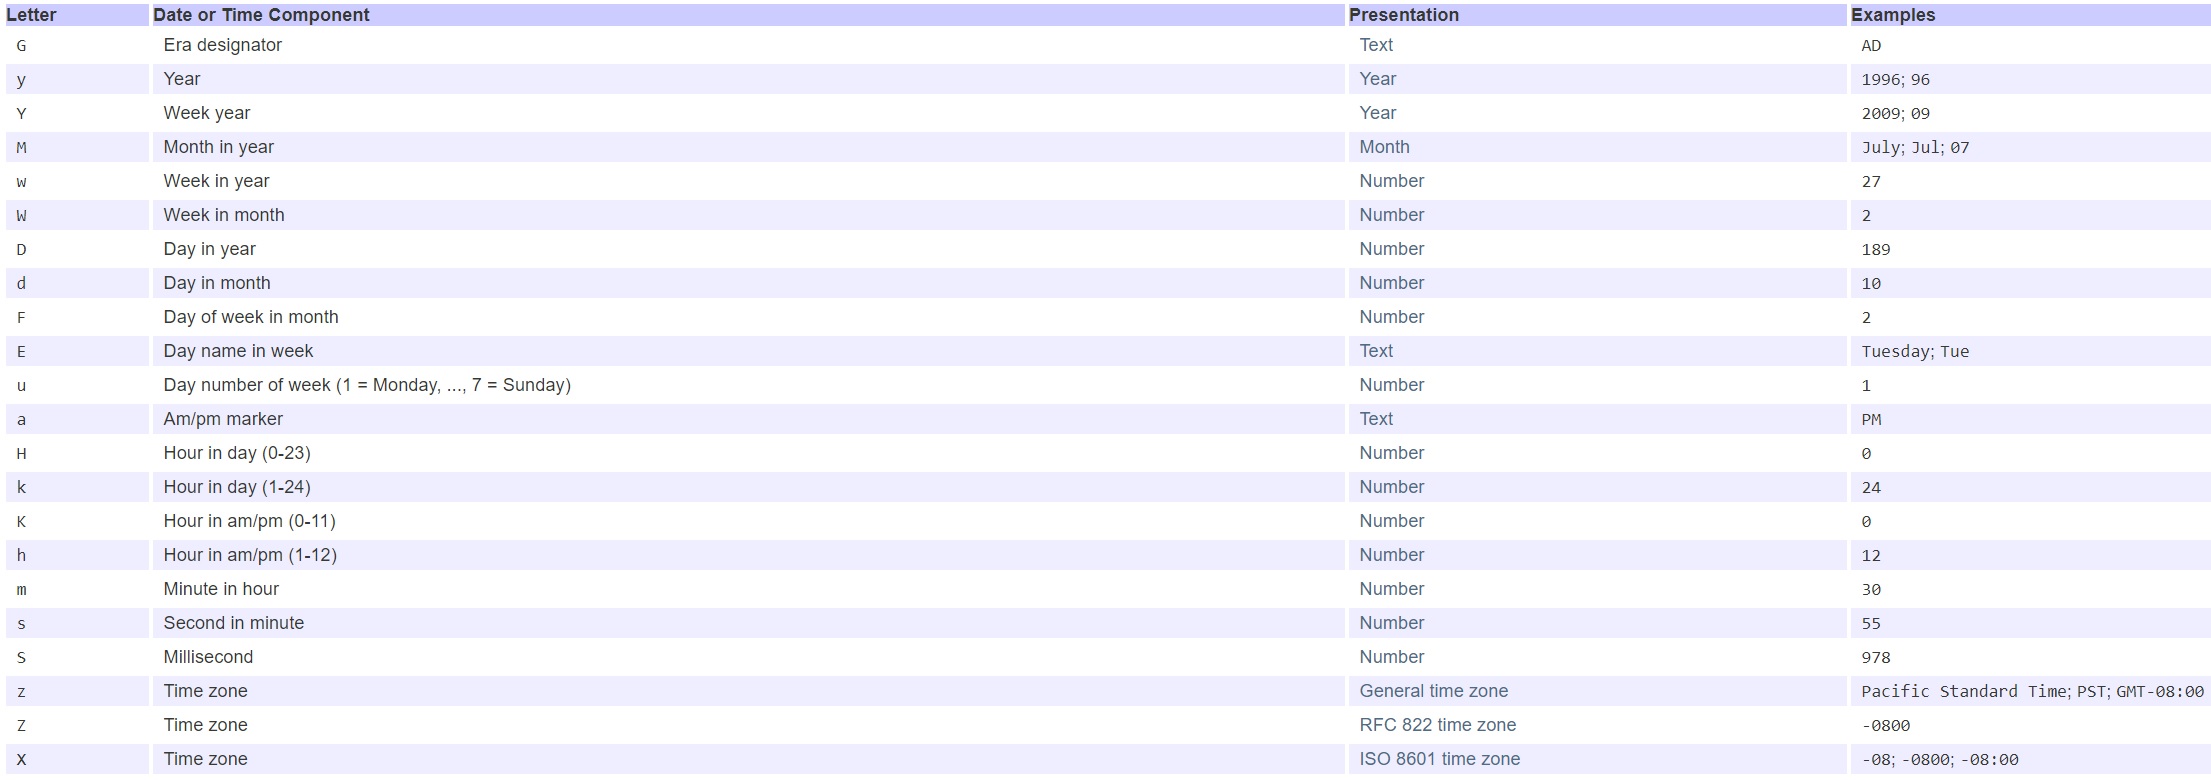Click the 'Tuesday; Tue' example cell
This screenshot has width=2211, height=780.
click(1915, 351)
